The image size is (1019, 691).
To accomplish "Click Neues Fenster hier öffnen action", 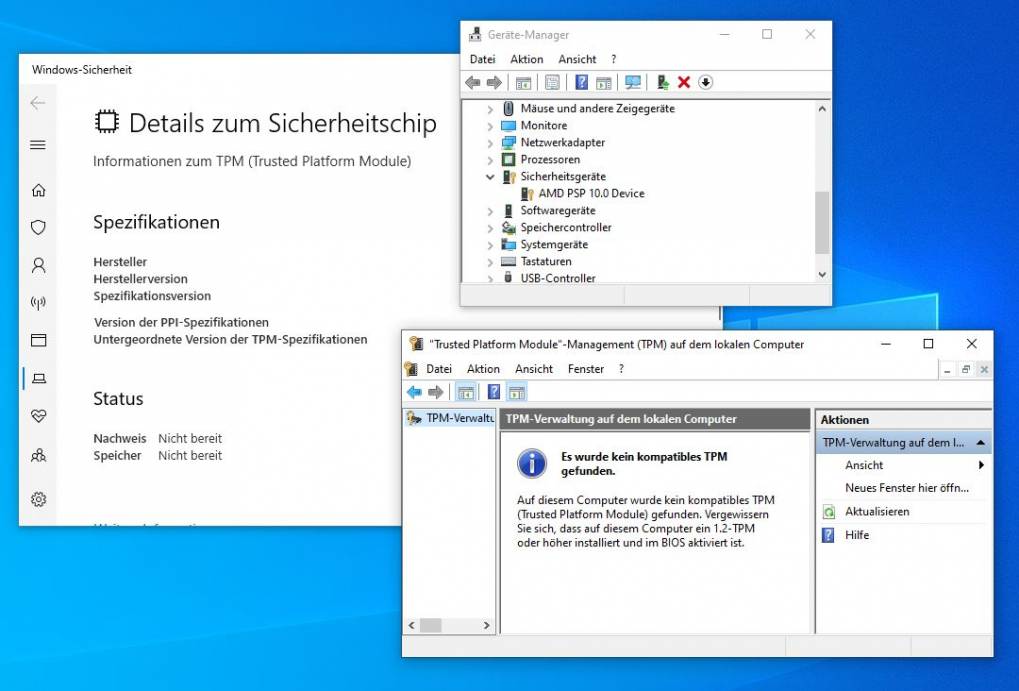I will (x=907, y=488).
